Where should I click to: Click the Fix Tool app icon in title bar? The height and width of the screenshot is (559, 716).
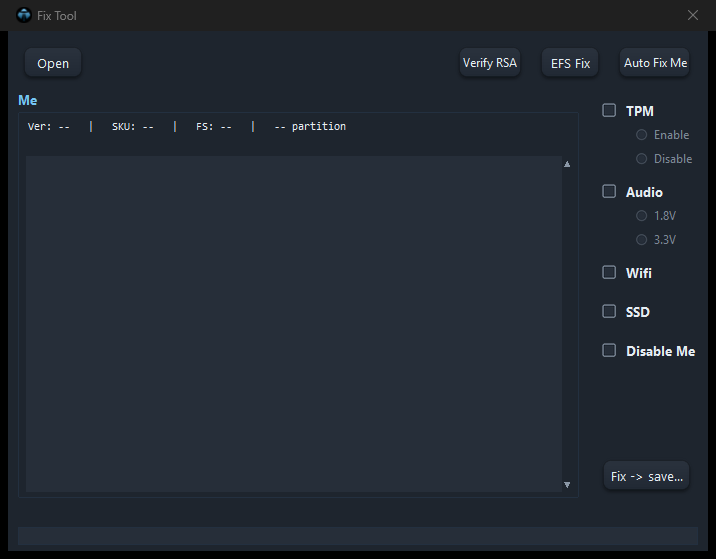(x=24, y=16)
